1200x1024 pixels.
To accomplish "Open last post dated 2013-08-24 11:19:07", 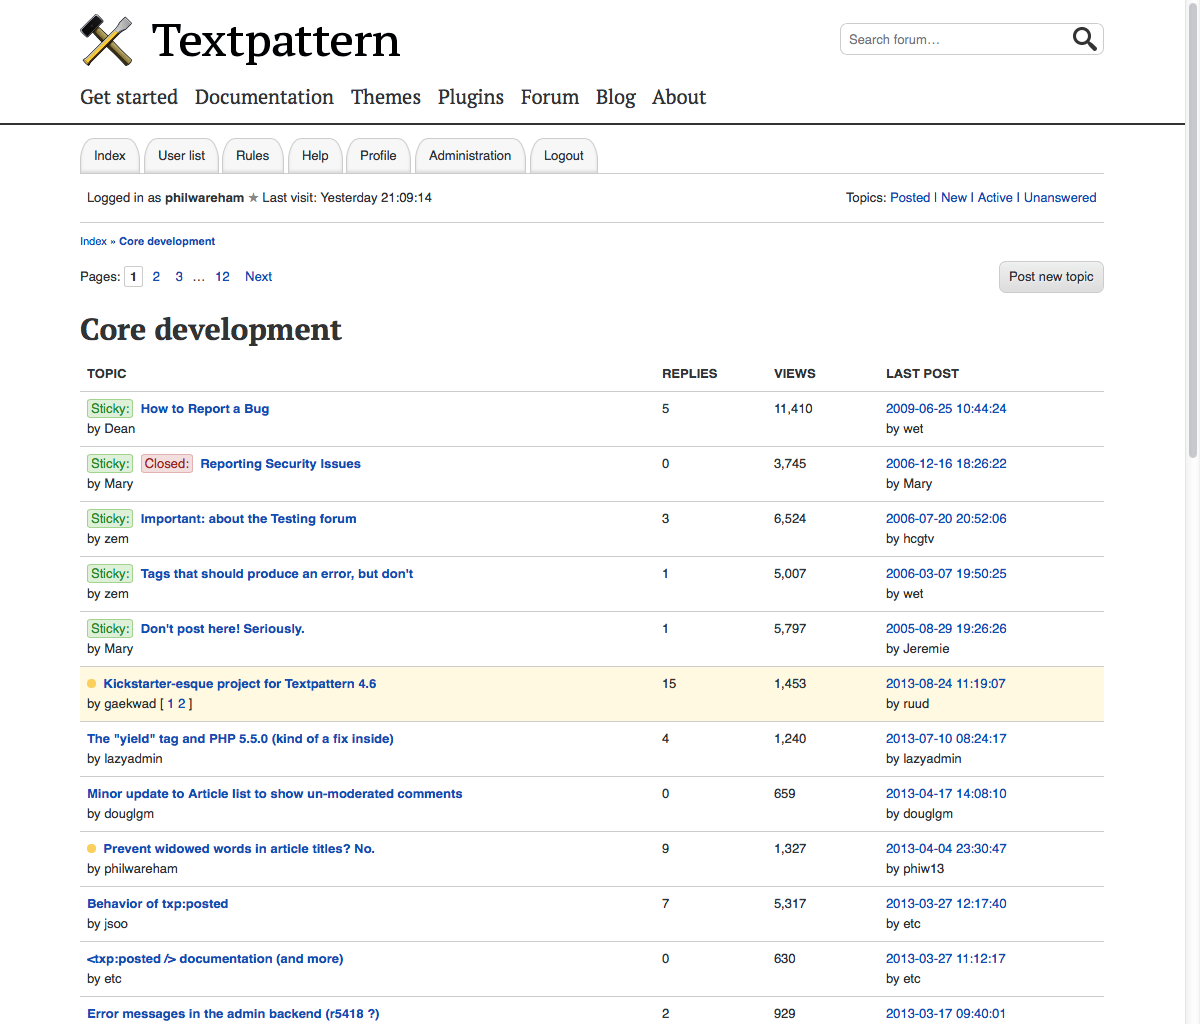I will [946, 684].
